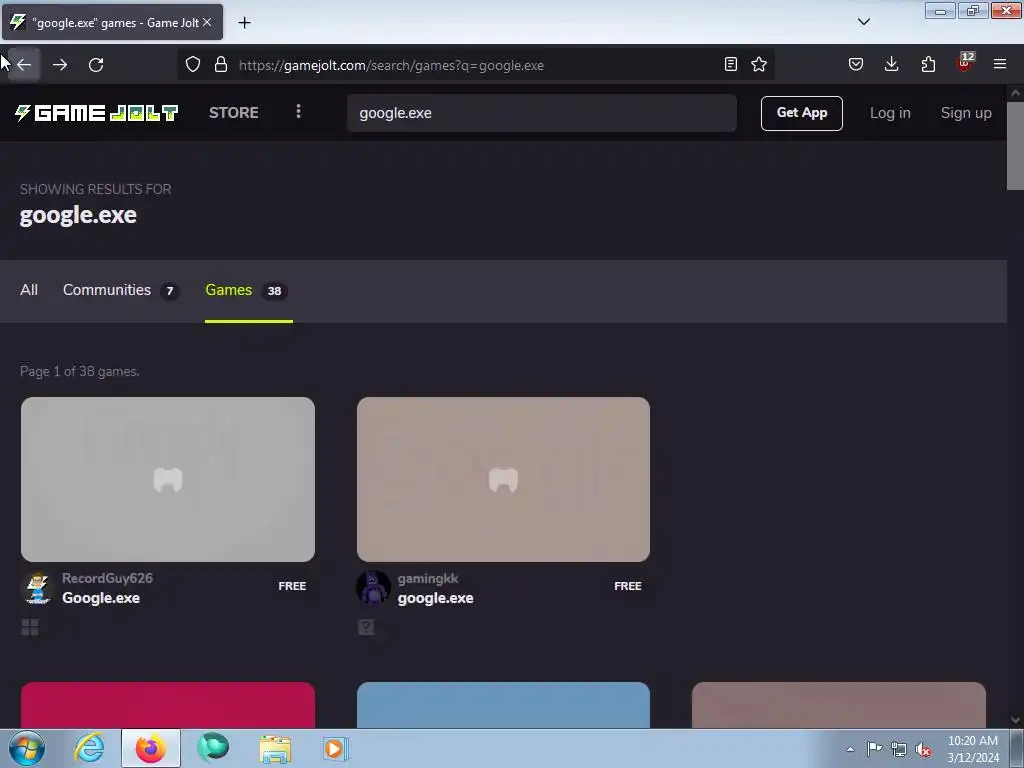Bookmark this page with the star
The image size is (1024, 768).
[759, 64]
